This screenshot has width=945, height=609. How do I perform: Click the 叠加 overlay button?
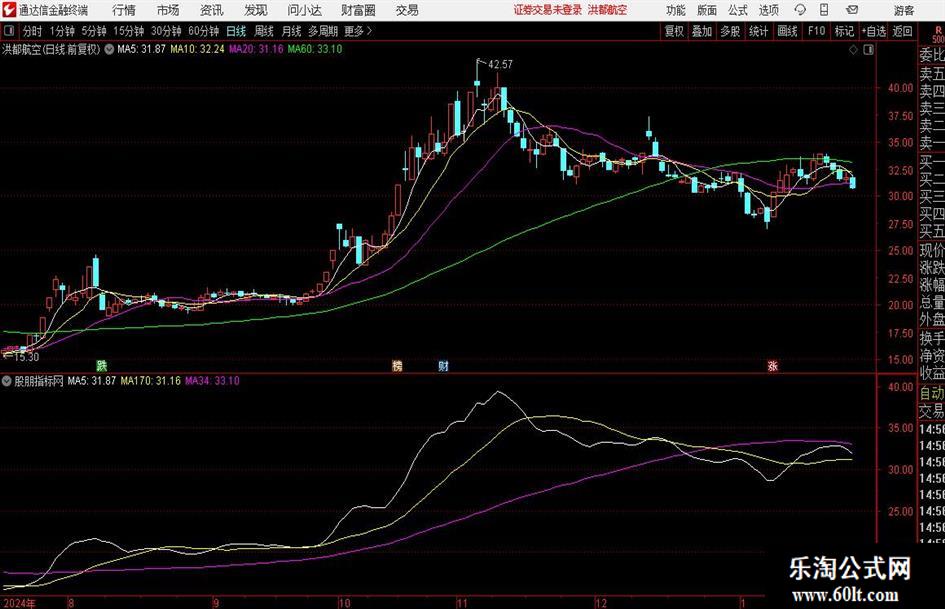click(x=702, y=31)
